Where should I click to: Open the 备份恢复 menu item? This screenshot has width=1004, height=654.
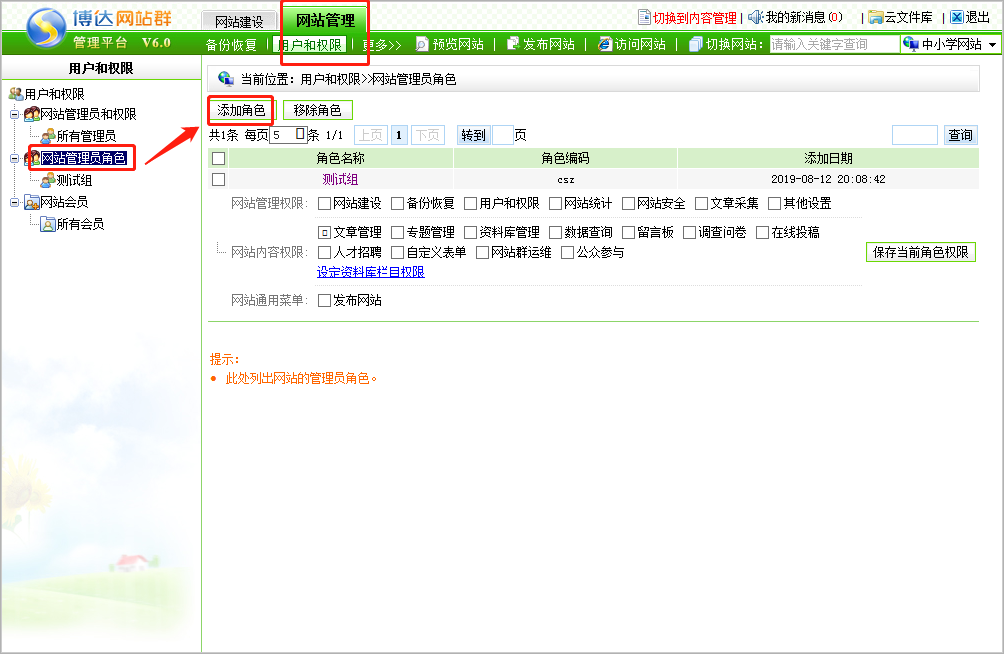(231, 45)
